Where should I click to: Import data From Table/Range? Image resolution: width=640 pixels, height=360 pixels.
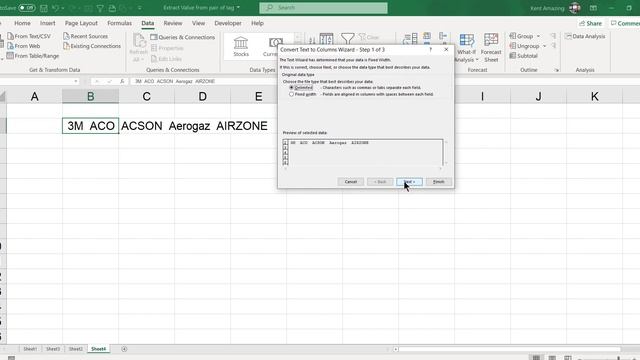(33, 56)
